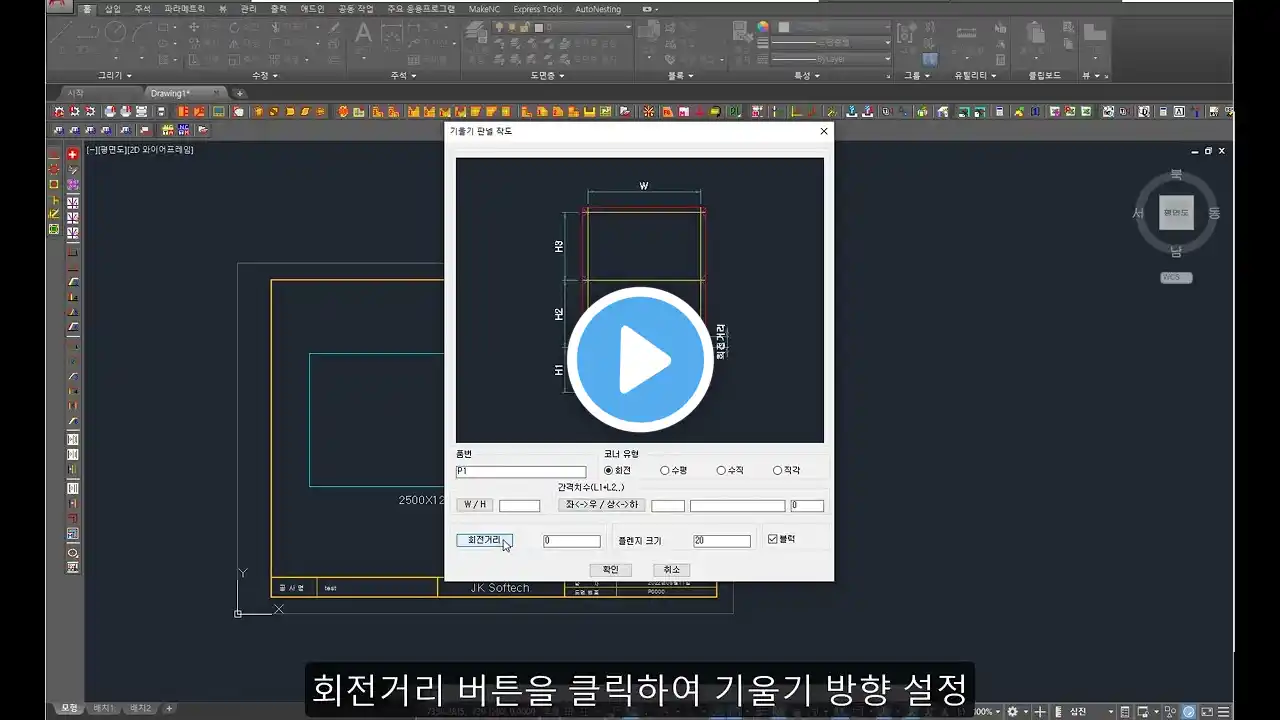Open the Express Tools ribbon tab
Viewport: 1280px width, 720px height.
(537, 9)
